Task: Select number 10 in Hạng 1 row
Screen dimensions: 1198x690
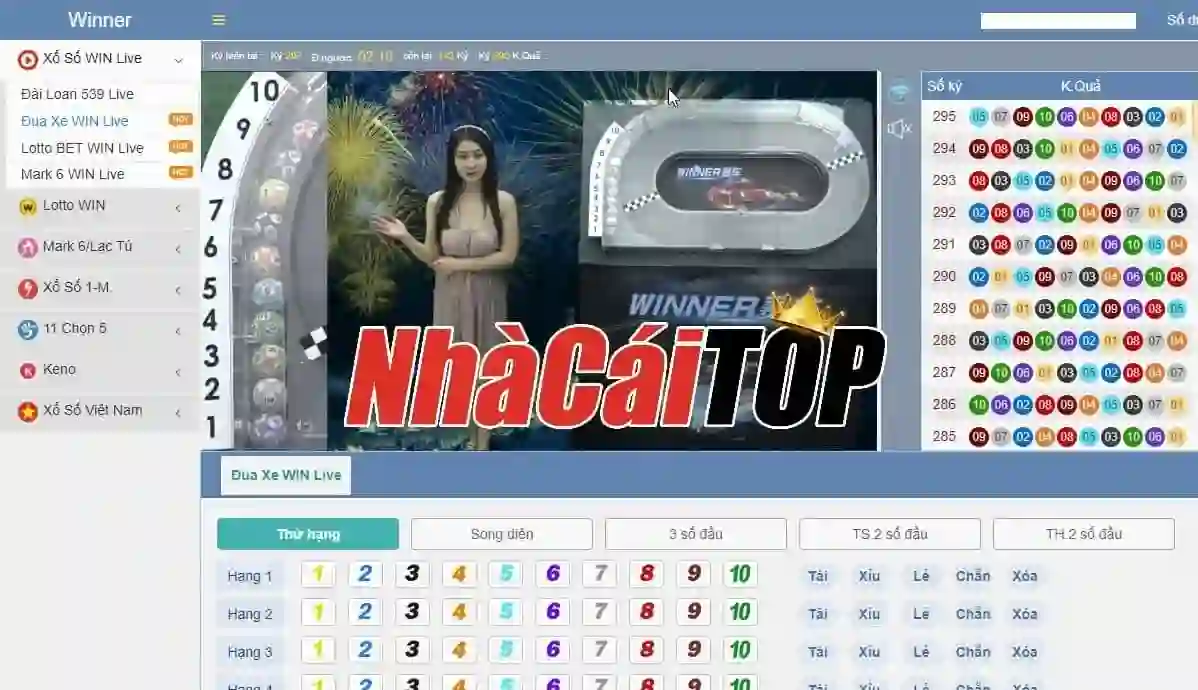Action: tap(740, 574)
